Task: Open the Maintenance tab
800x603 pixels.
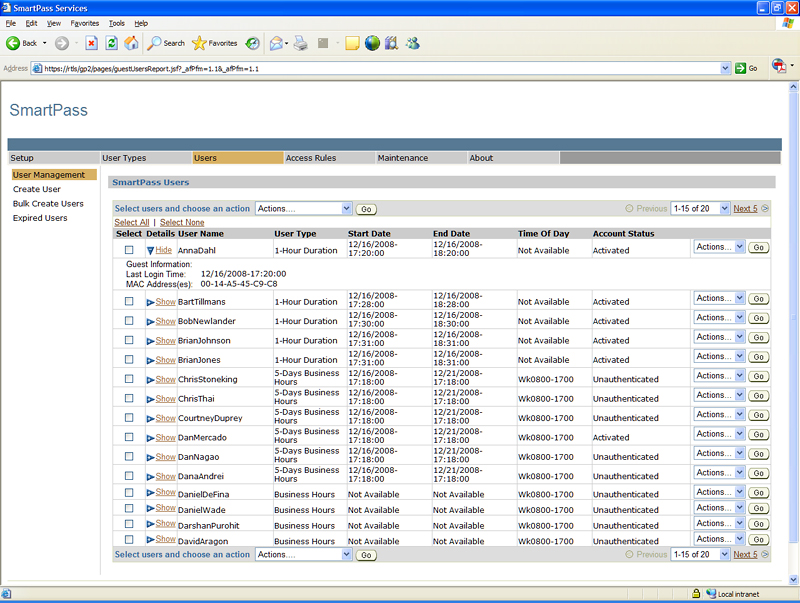Action: point(421,158)
